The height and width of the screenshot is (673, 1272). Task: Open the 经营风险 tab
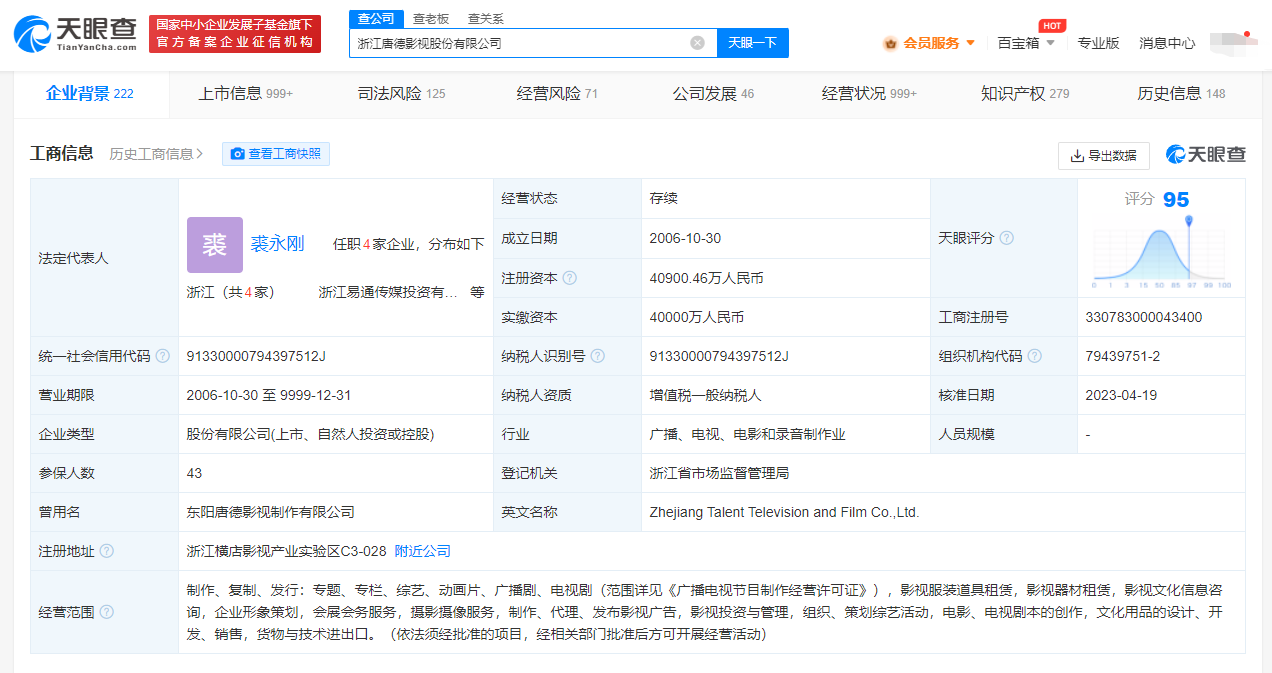(557, 94)
